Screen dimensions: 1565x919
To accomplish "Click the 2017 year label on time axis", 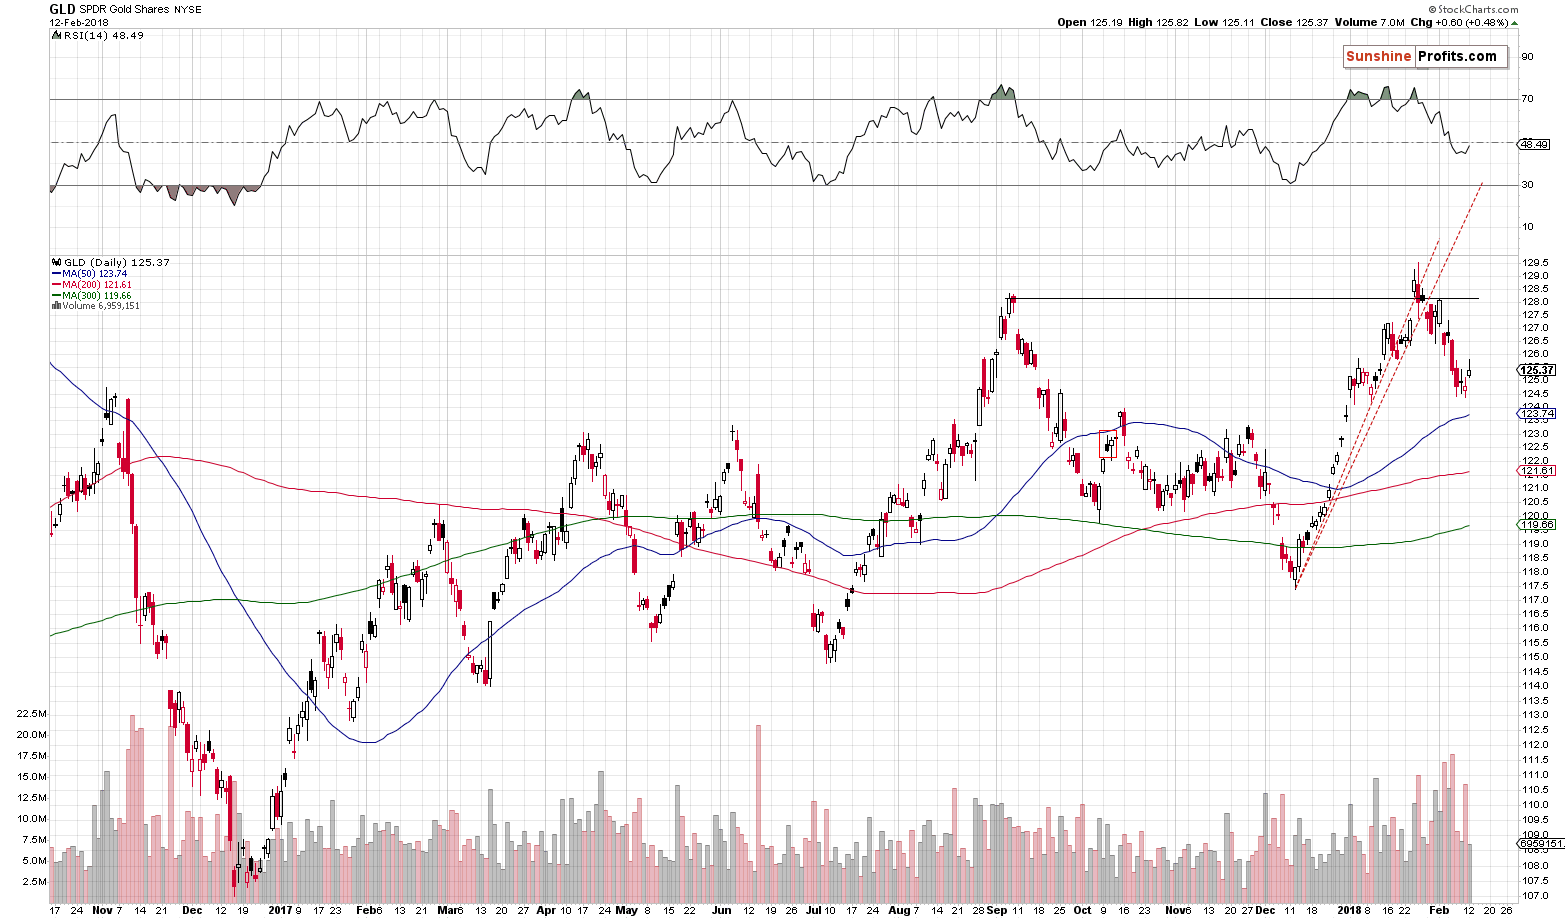I will [x=279, y=911].
